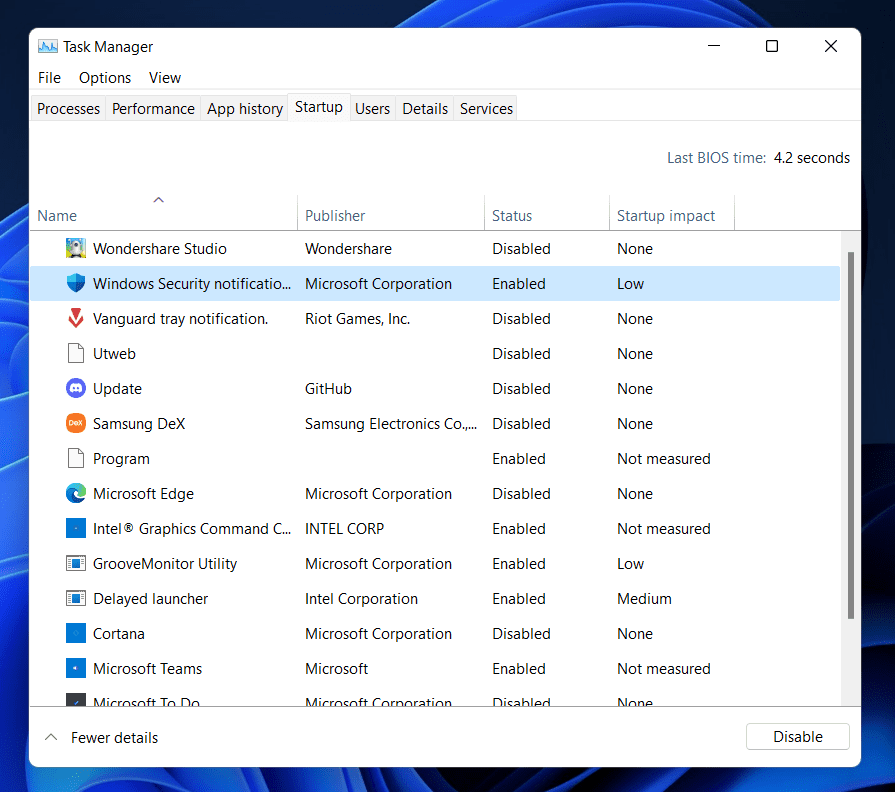Click the Last BIOS time value

tap(811, 157)
